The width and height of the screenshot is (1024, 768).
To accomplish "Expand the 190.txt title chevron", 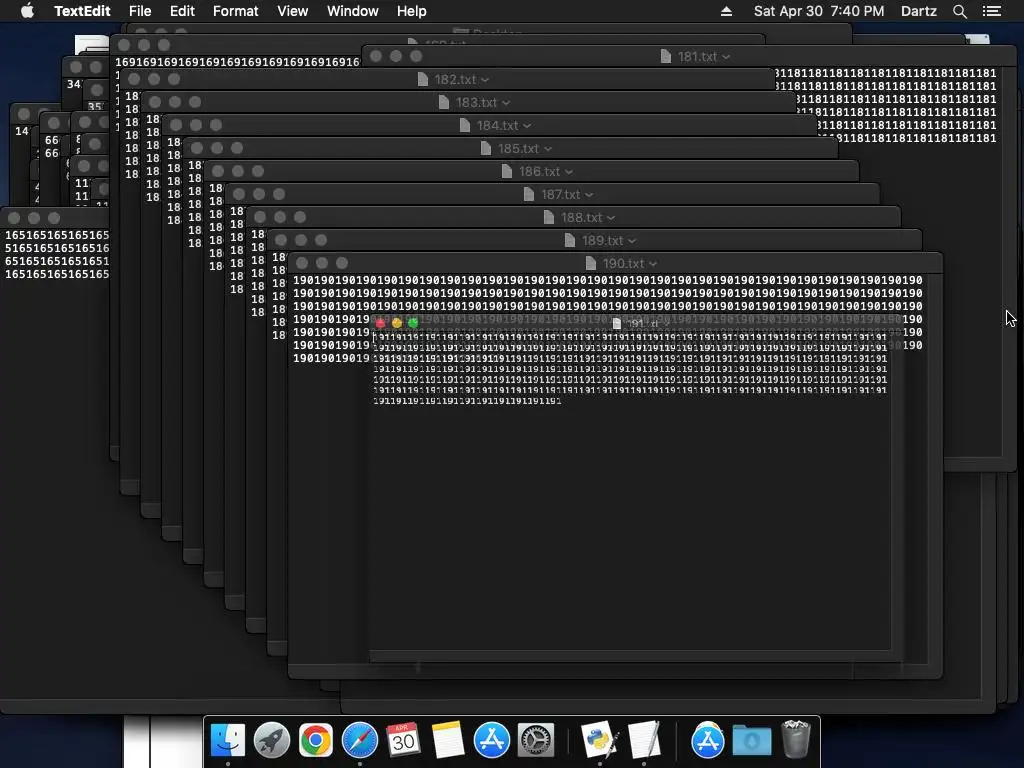I will (x=653, y=264).
